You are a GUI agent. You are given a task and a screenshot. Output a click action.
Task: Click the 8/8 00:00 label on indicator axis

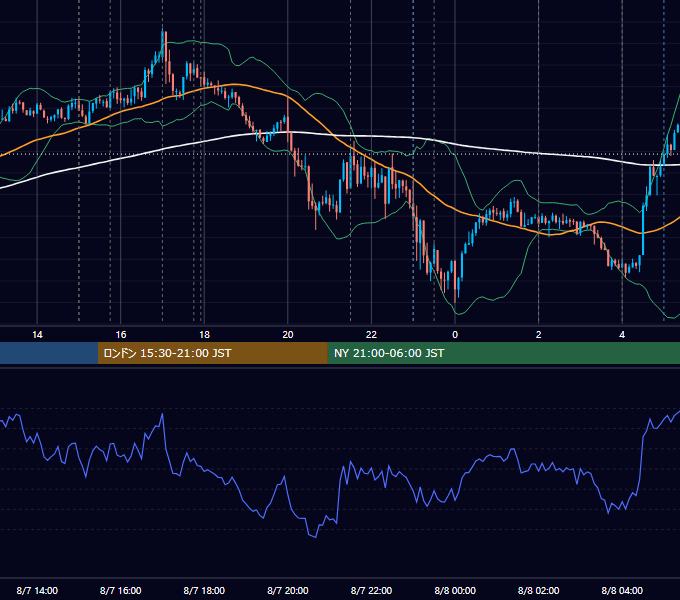click(x=455, y=590)
